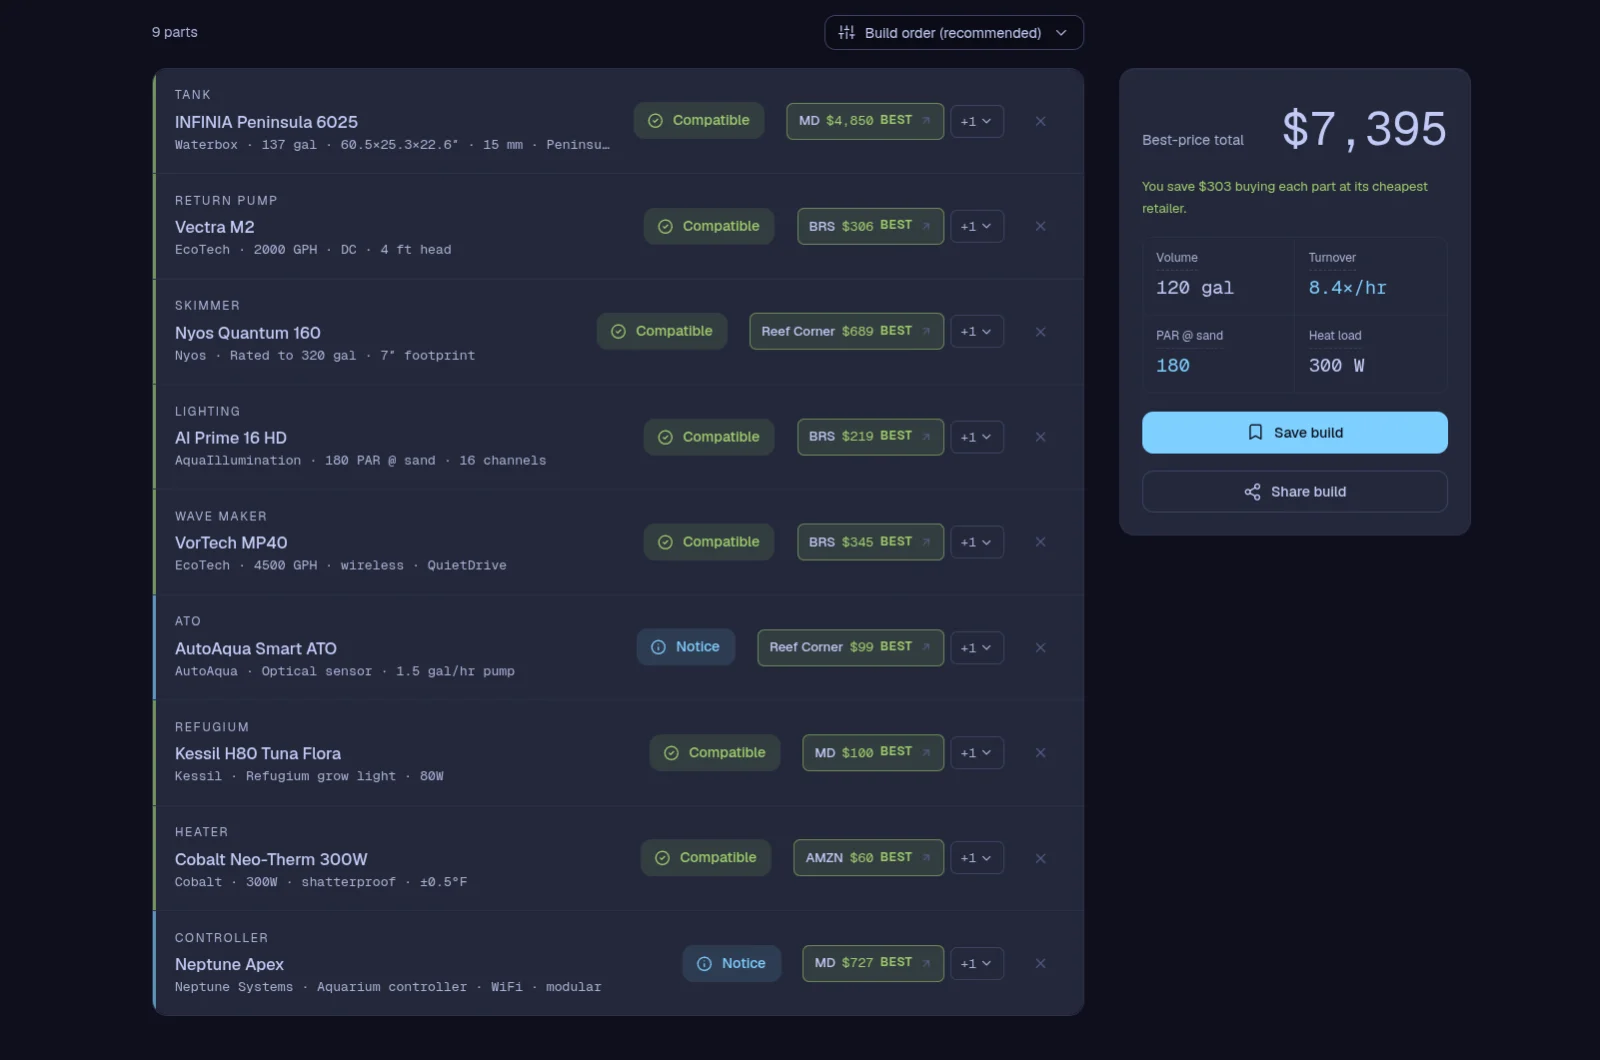Image resolution: width=1600 pixels, height=1060 pixels.
Task: Click Compatible badge on INFINIA tank
Action: point(699,121)
